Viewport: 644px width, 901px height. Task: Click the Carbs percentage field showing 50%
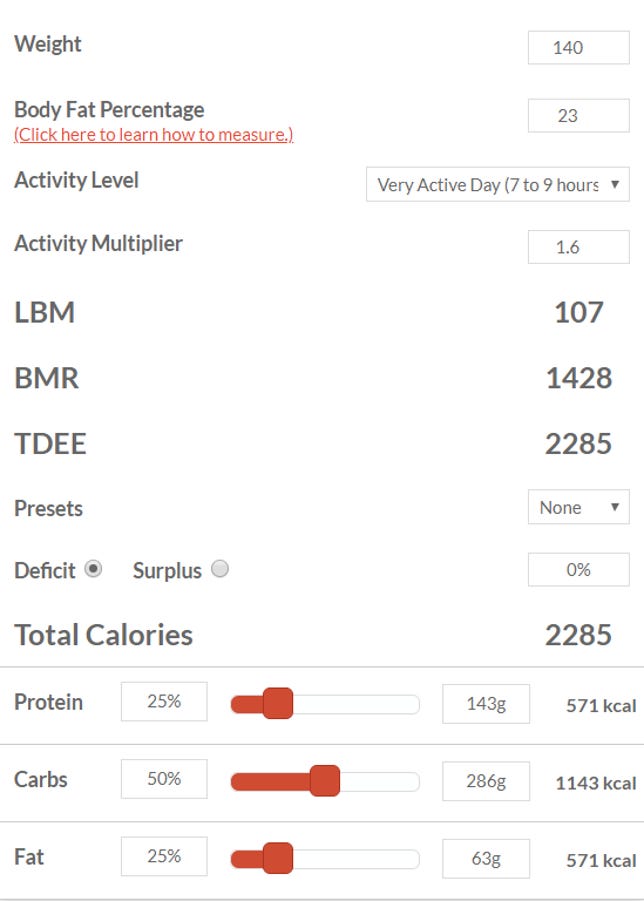click(x=164, y=779)
